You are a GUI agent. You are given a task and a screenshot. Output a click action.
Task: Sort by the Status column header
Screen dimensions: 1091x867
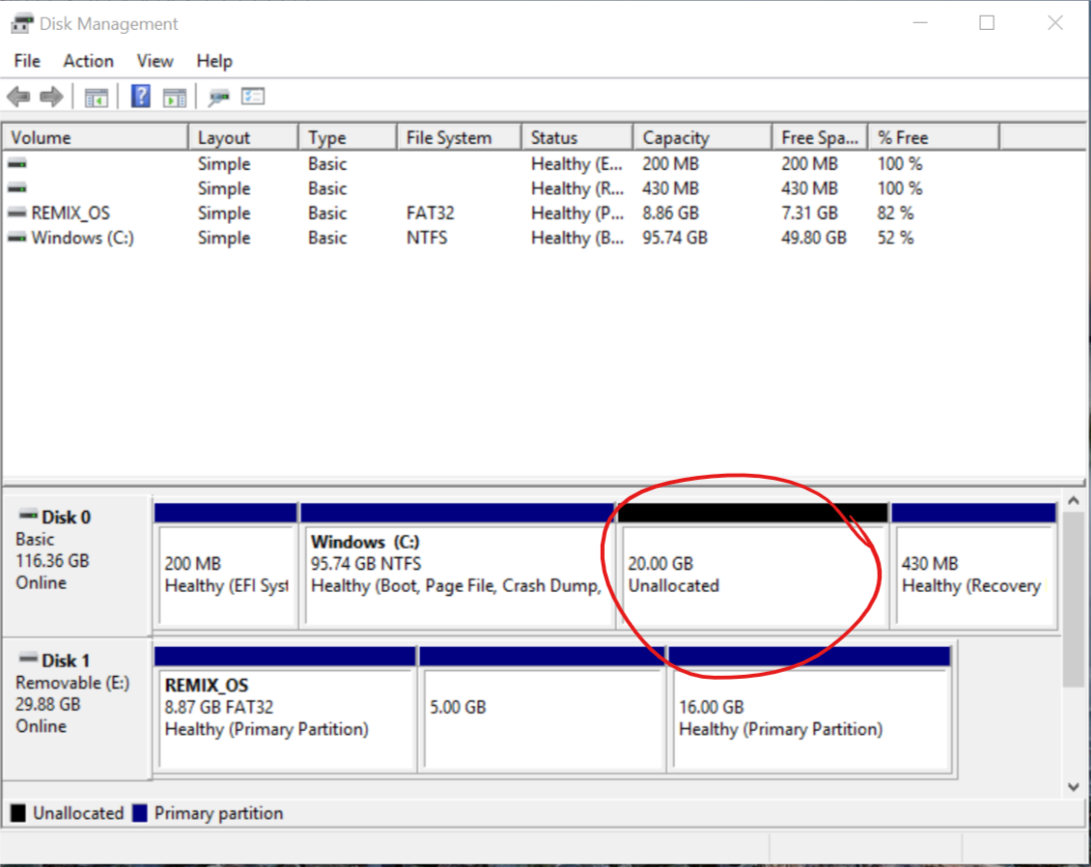tap(578, 137)
